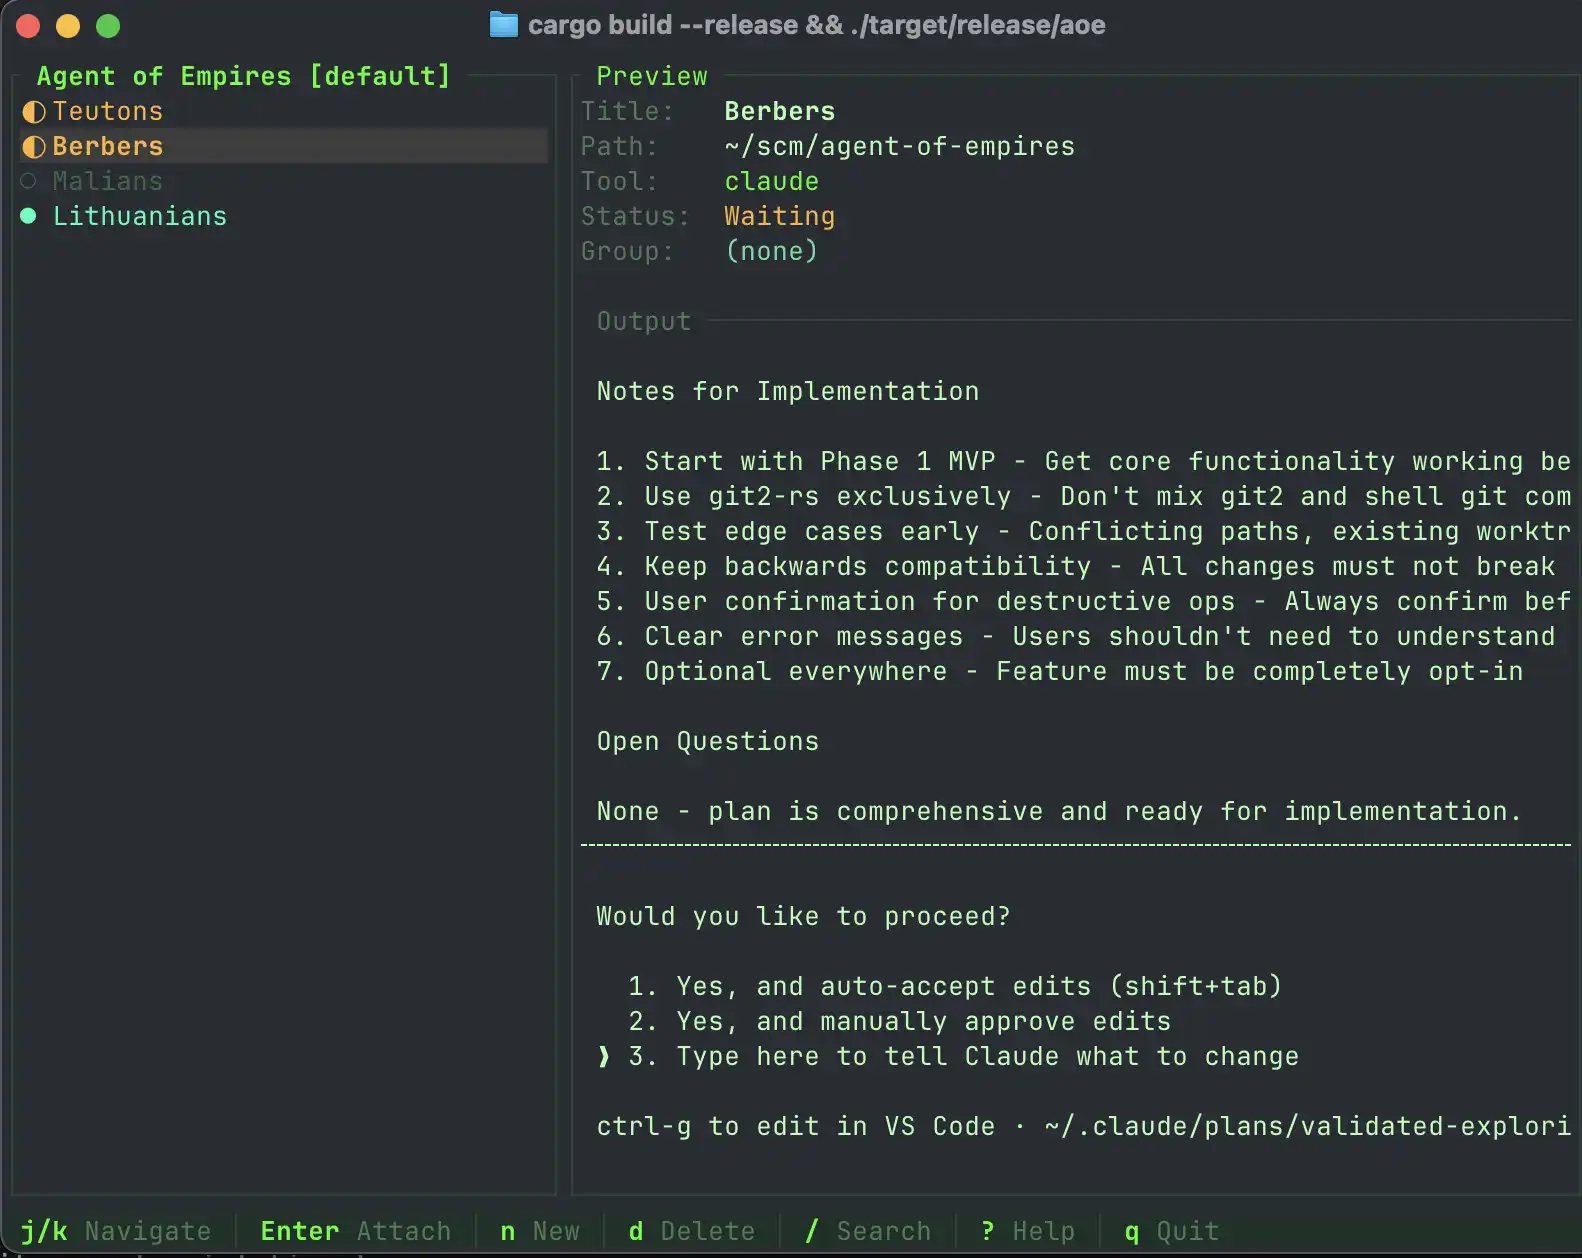This screenshot has width=1582, height=1258.
Task: Click the 'd Delete' footer shortcut
Action: pyautogui.click(x=691, y=1231)
